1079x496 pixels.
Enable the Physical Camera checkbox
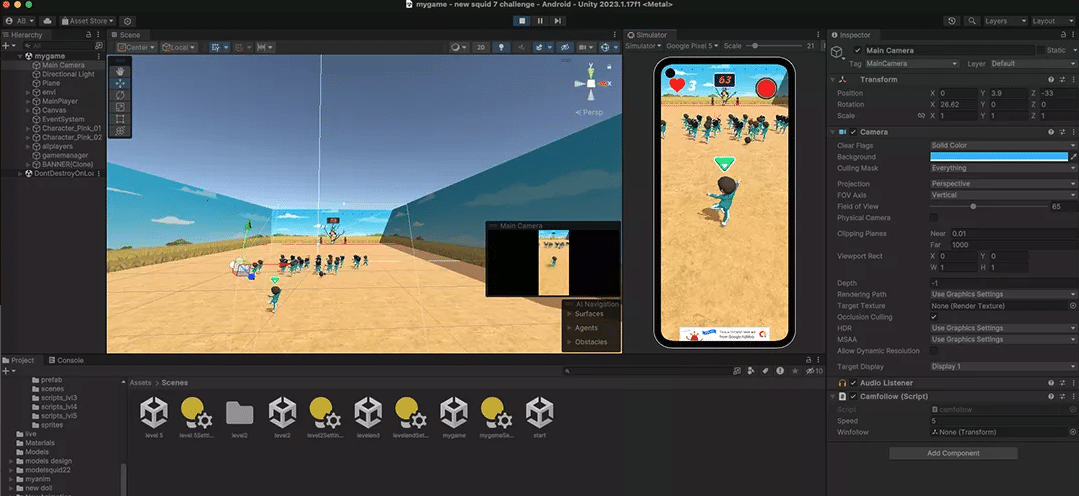[934, 217]
